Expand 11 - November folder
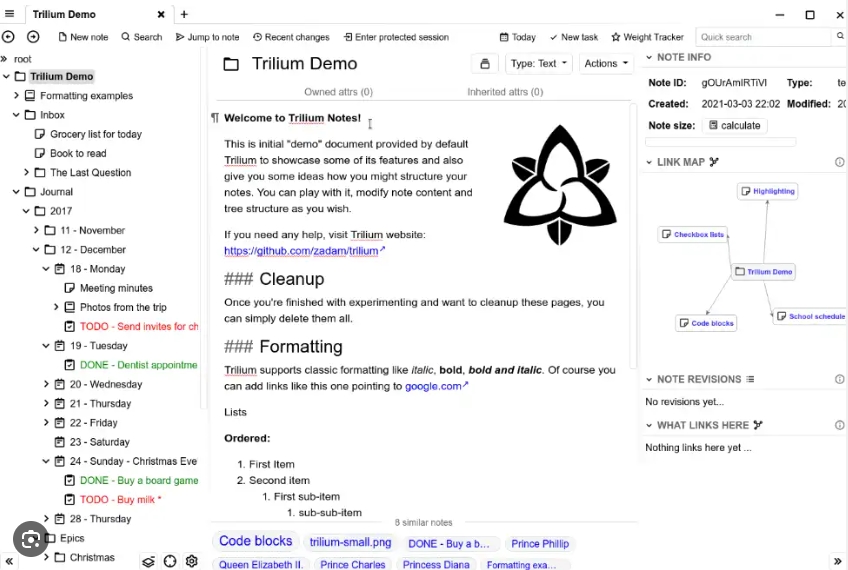Viewport: 848px width, 570px height. coord(36,230)
